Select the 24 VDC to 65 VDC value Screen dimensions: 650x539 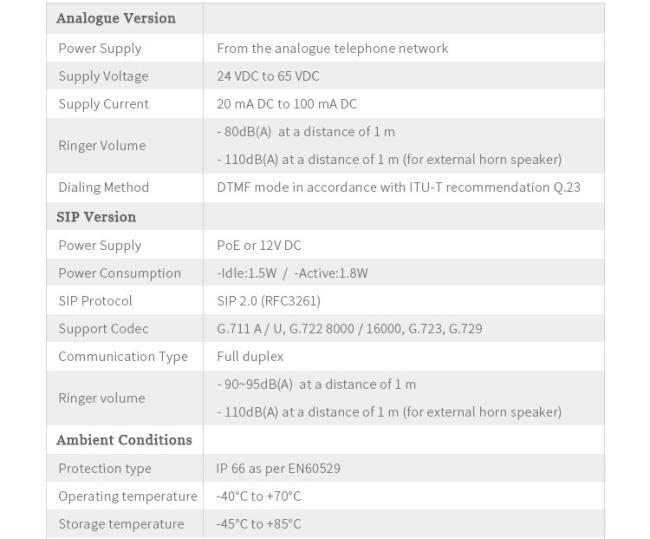tap(268, 76)
